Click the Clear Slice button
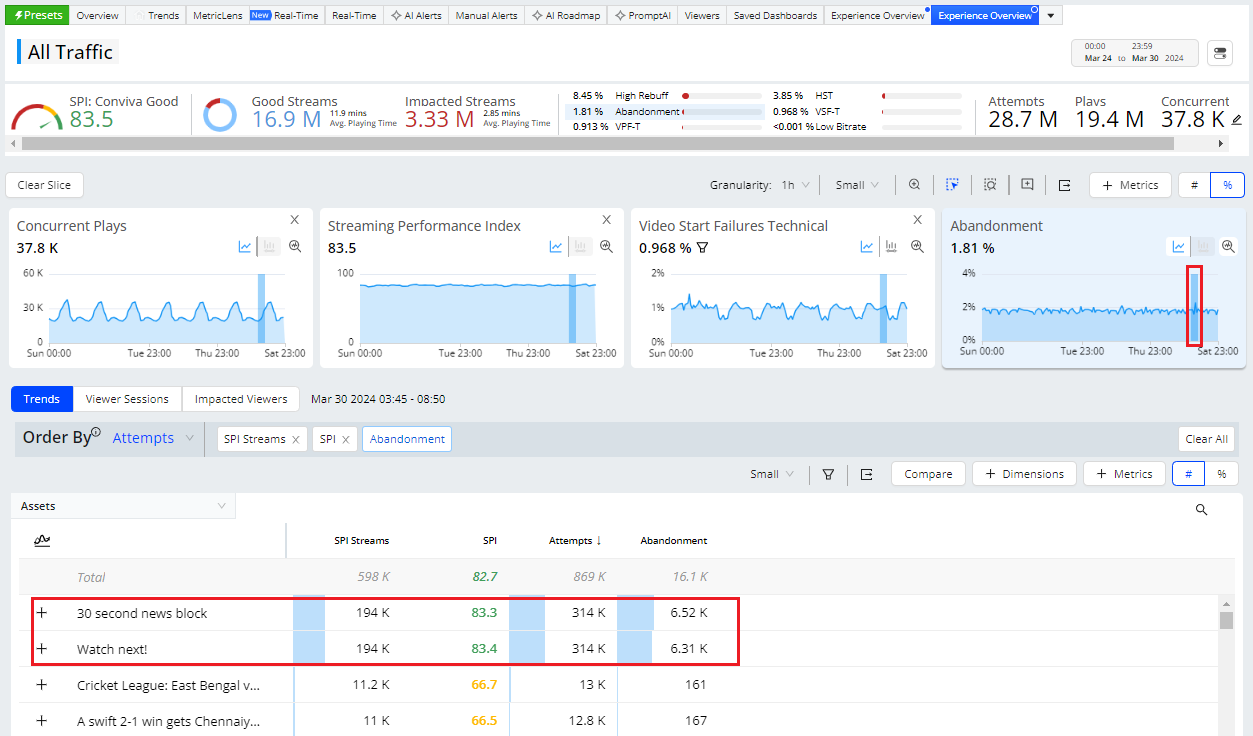The image size is (1253, 736). point(45,185)
